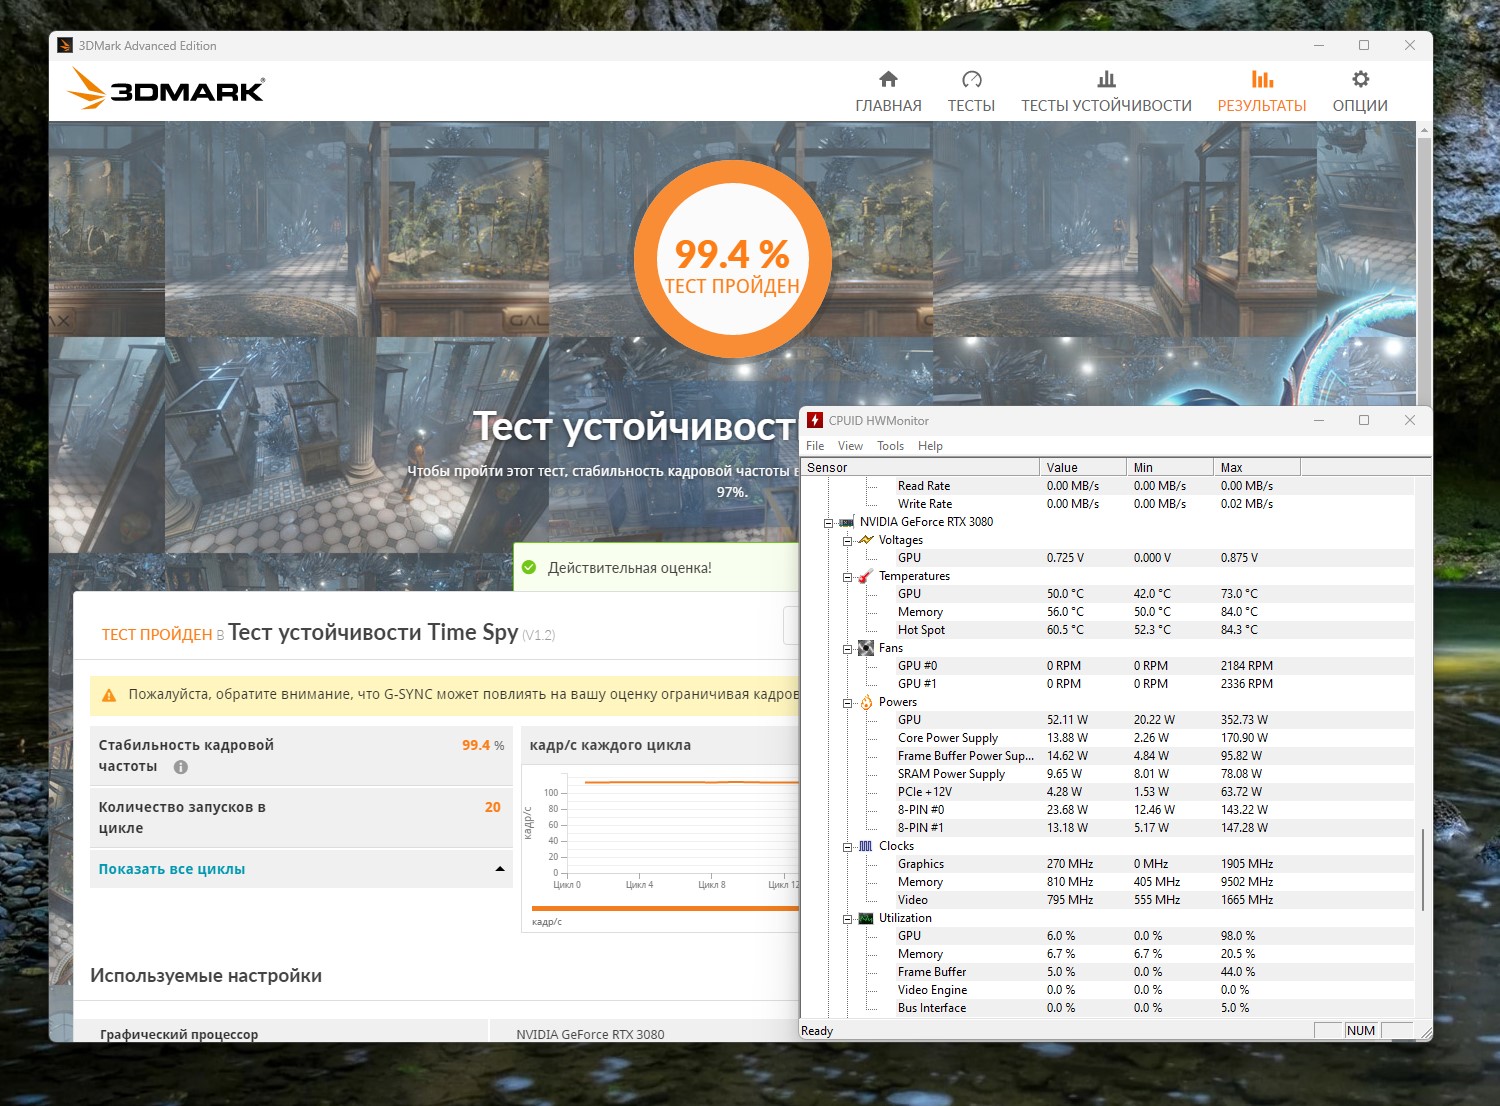Image resolution: width=1500 pixels, height=1106 pixels.
Task: Click the Value column header
Action: click(1083, 467)
